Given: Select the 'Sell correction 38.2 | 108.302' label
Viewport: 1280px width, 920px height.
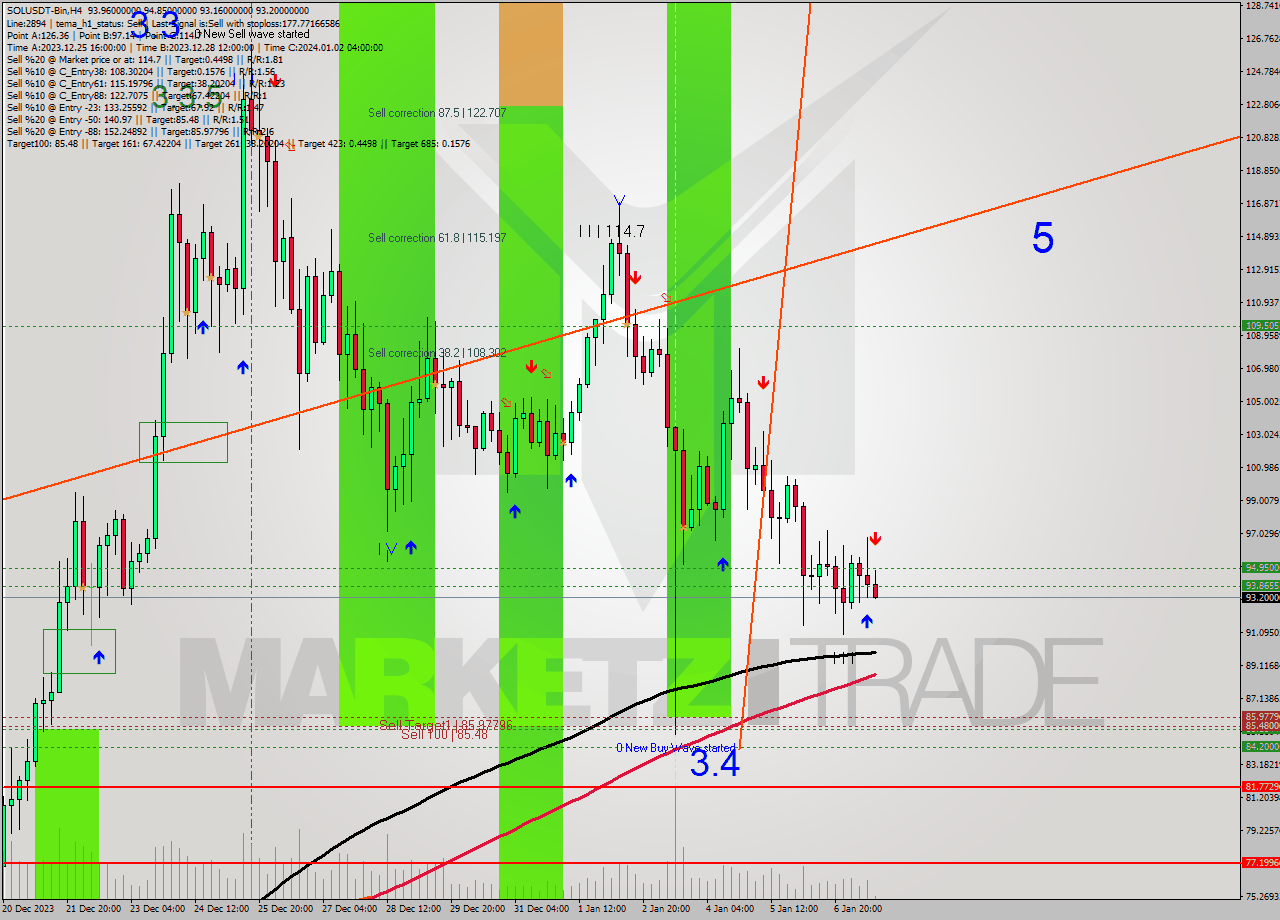Looking at the screenshot, I should (x=437, y=353).
